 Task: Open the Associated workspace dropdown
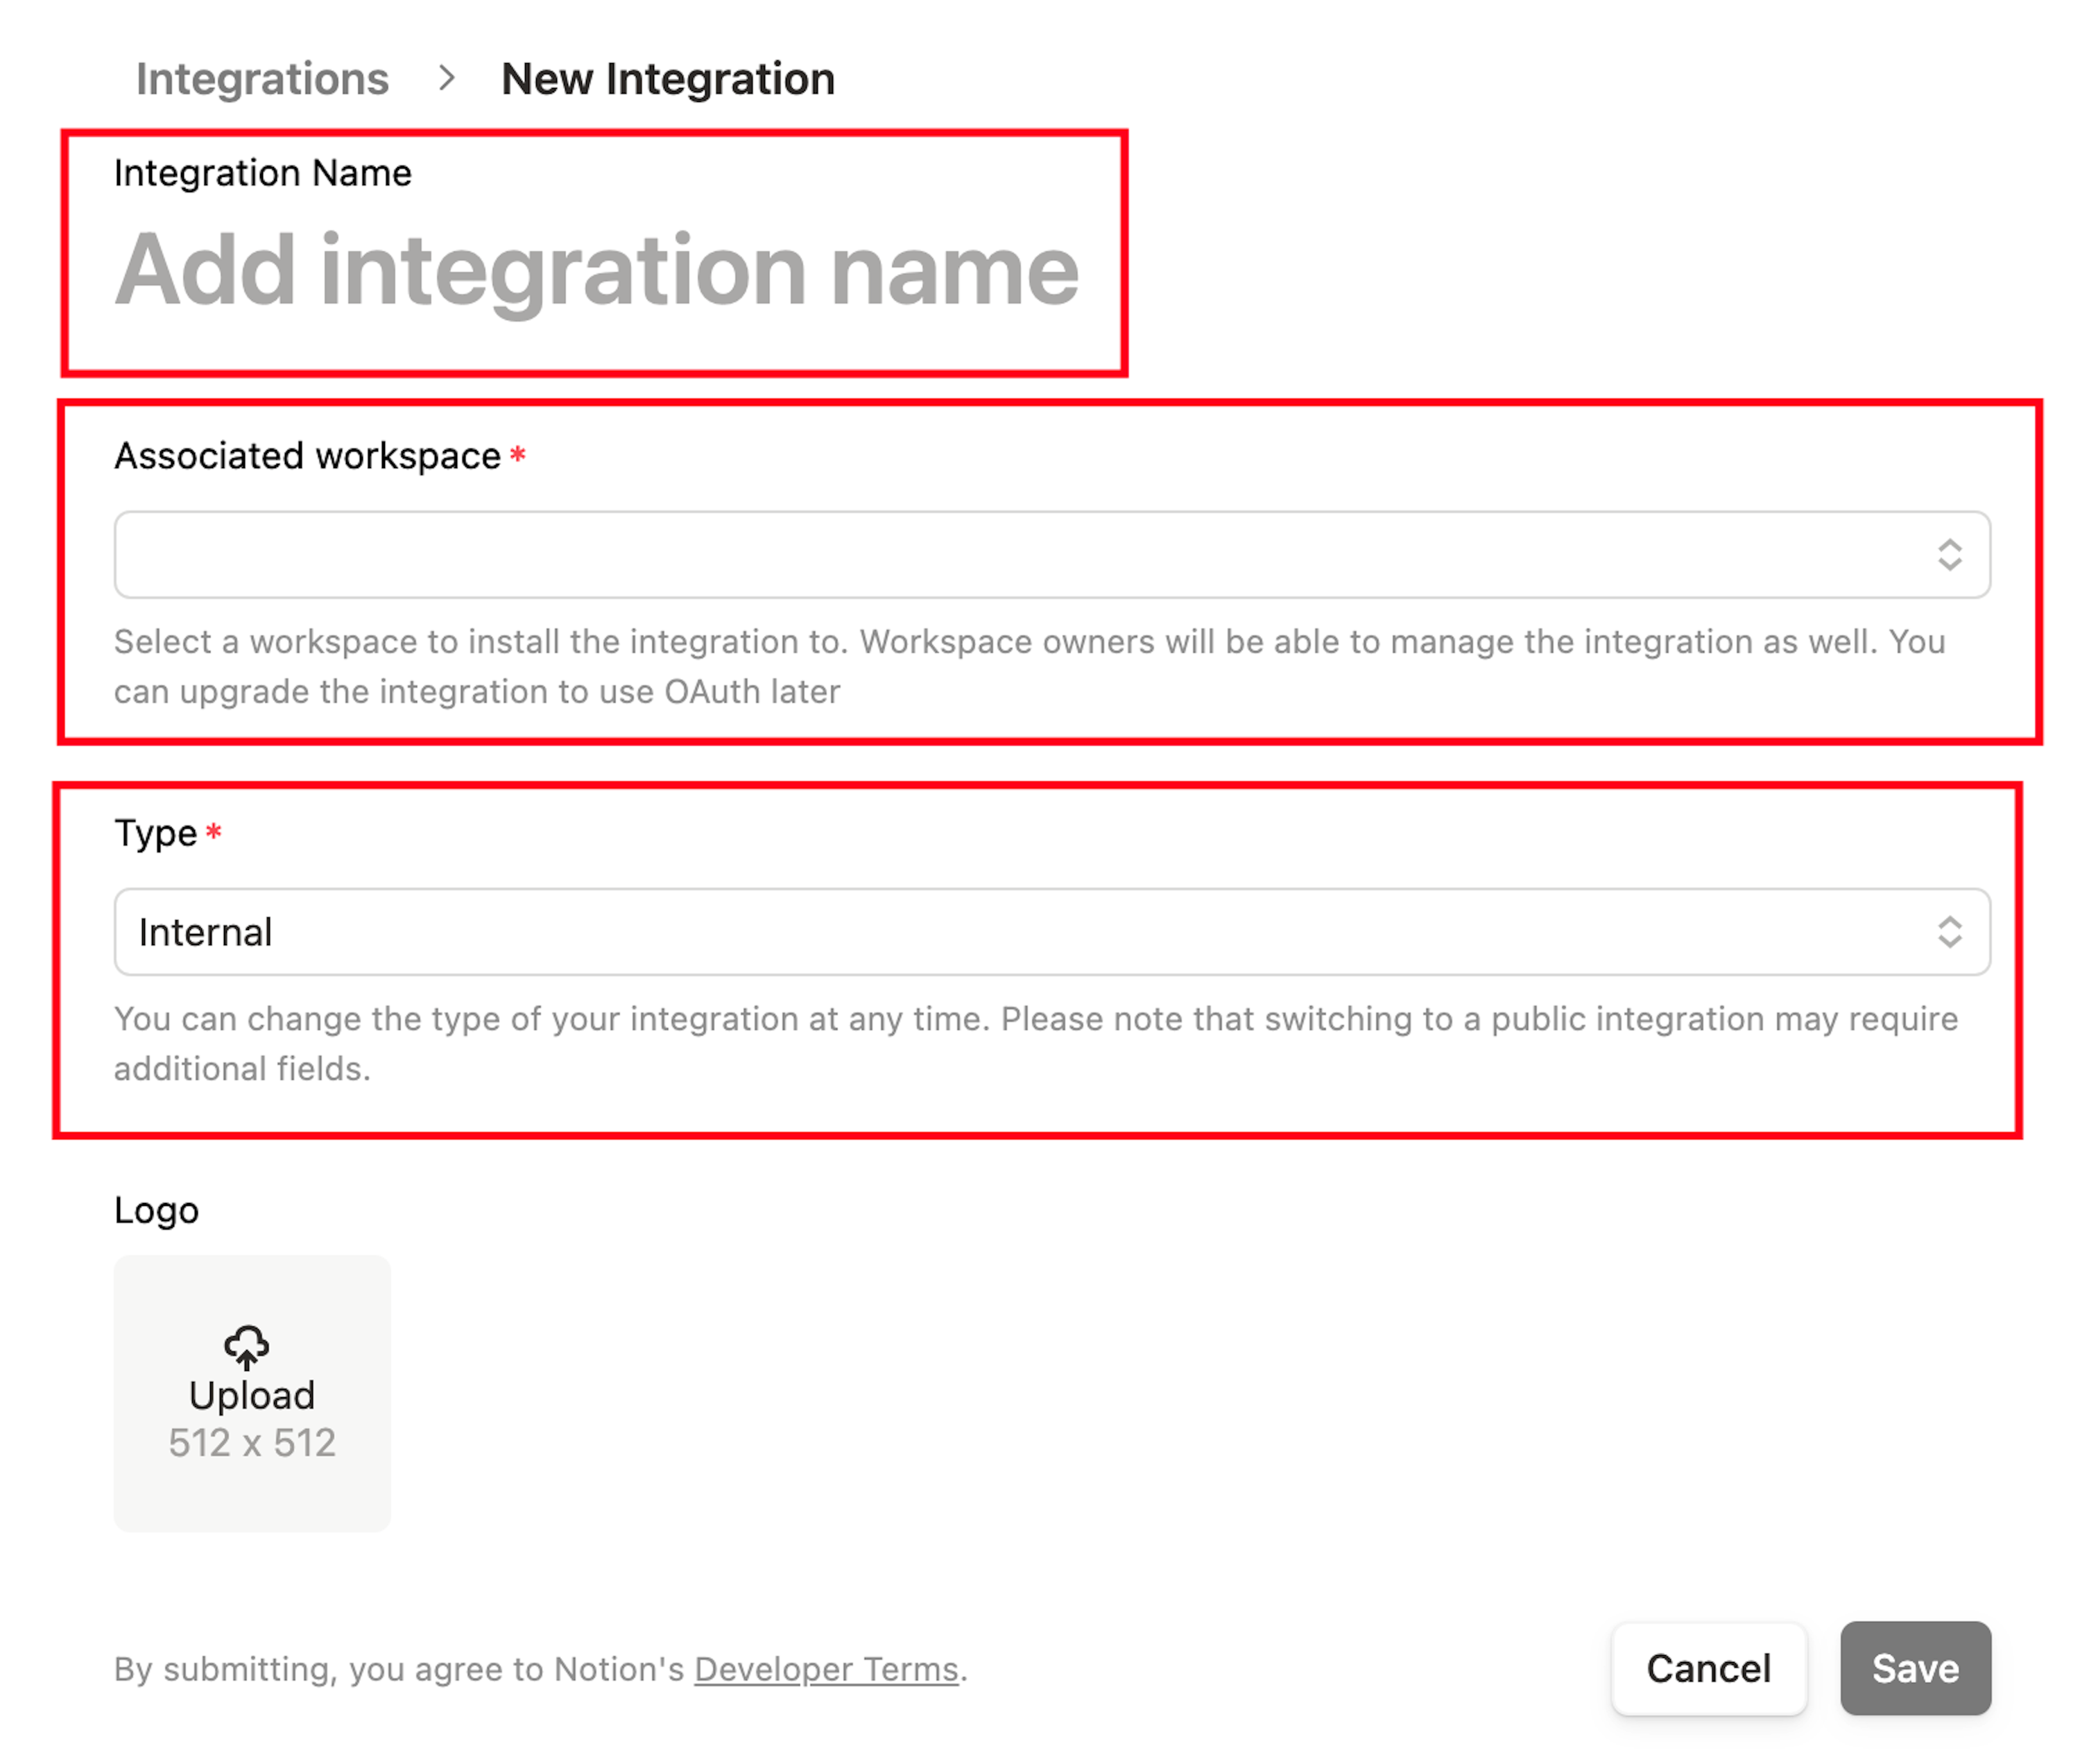click(1052, 555)
